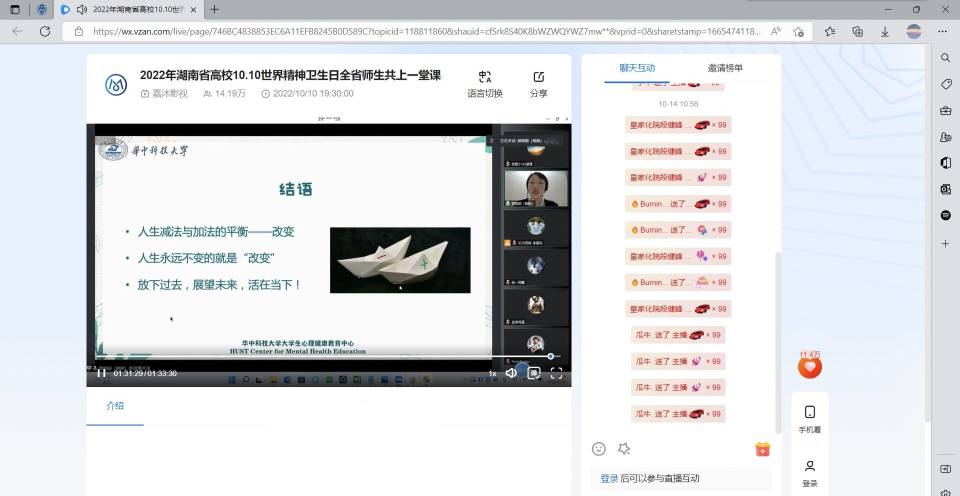Open a new browser tab
Image resolution: width=960 pixels, height=496 pixels.
pyautogui.click(x=214, y=9)
